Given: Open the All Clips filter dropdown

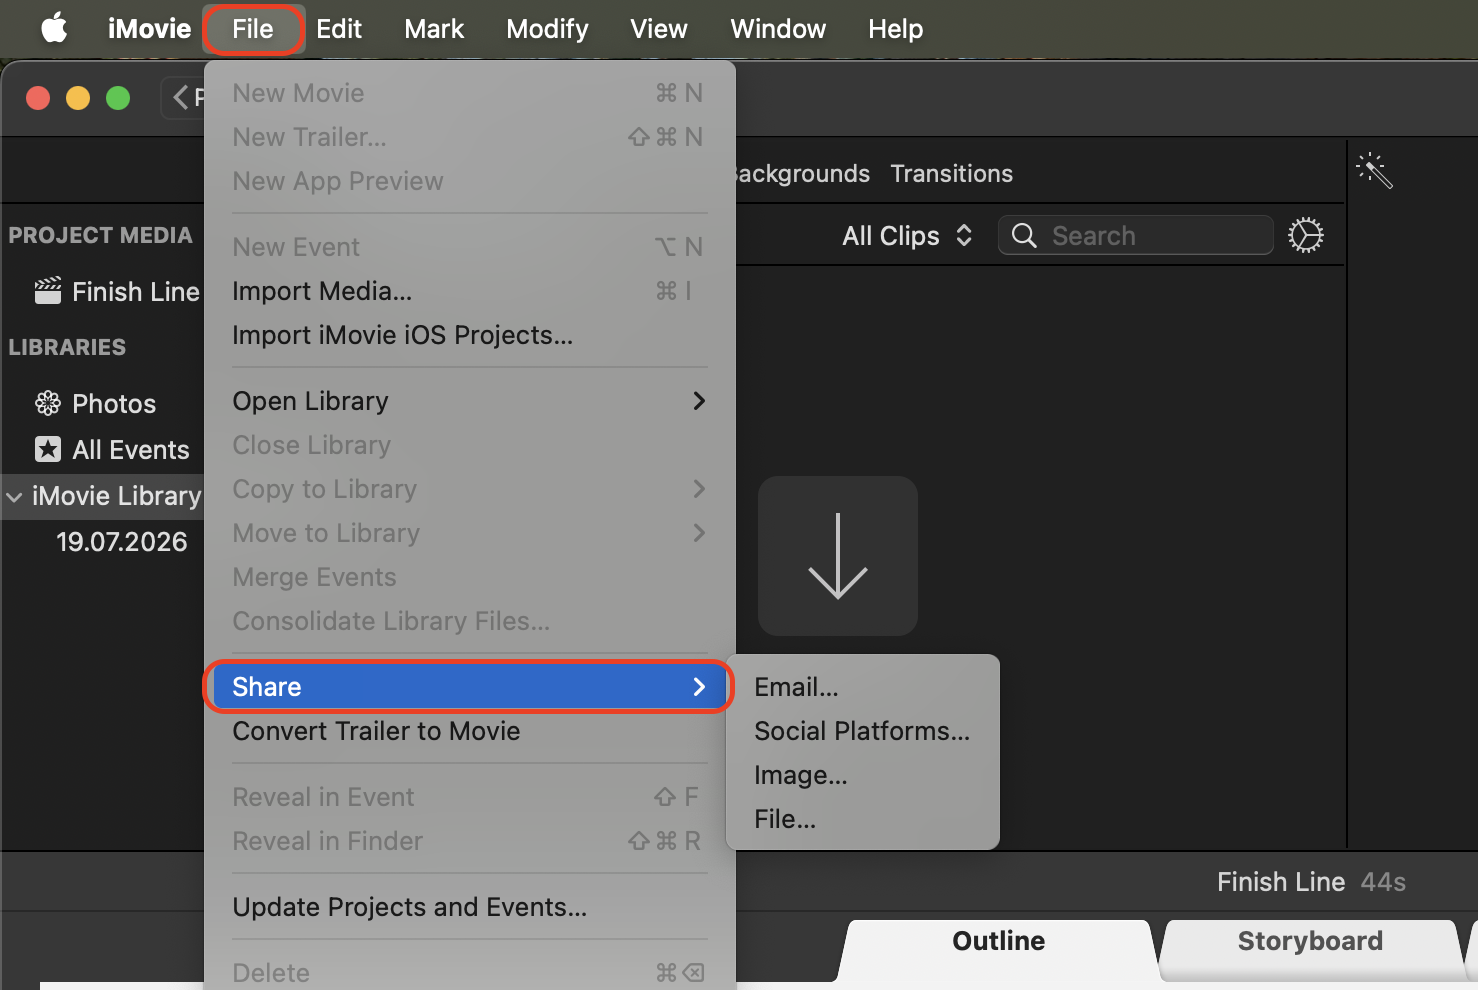Looking at the screenshot, I should click(x=907, y=236).
